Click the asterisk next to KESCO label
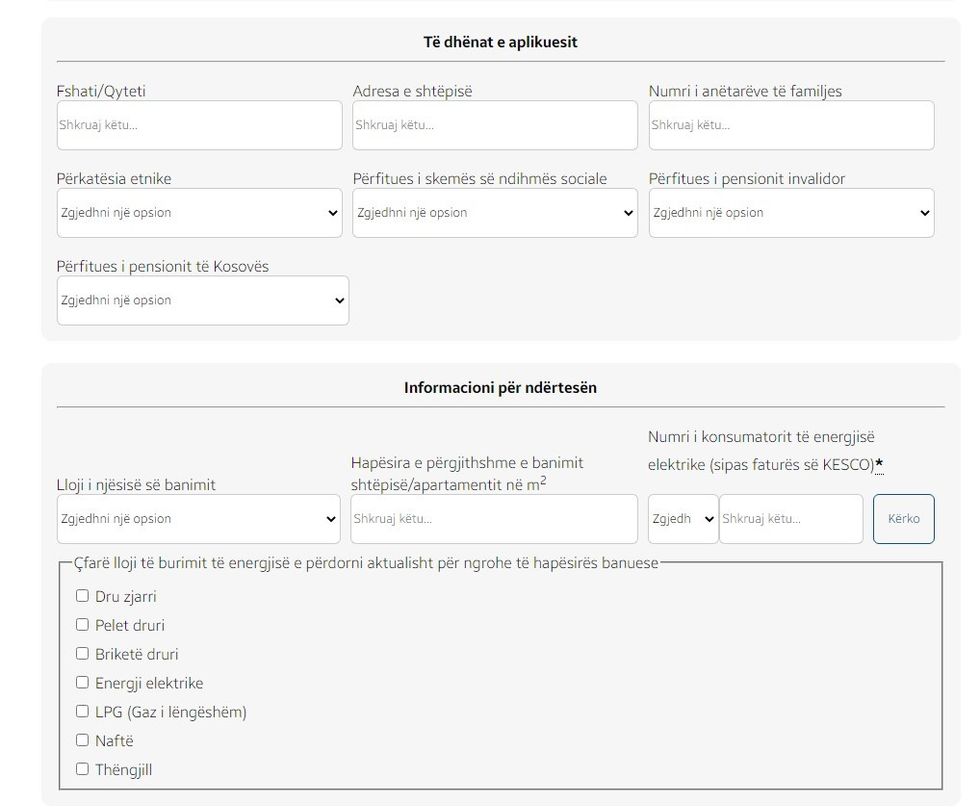980x807 pixels. tap(879, 464)
